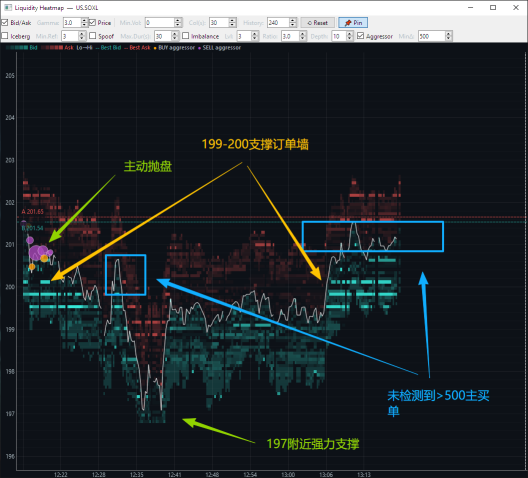This screenshot has height=478, width=528.
Task: Enable the Spoof checkbox
Action: point(93,36)
